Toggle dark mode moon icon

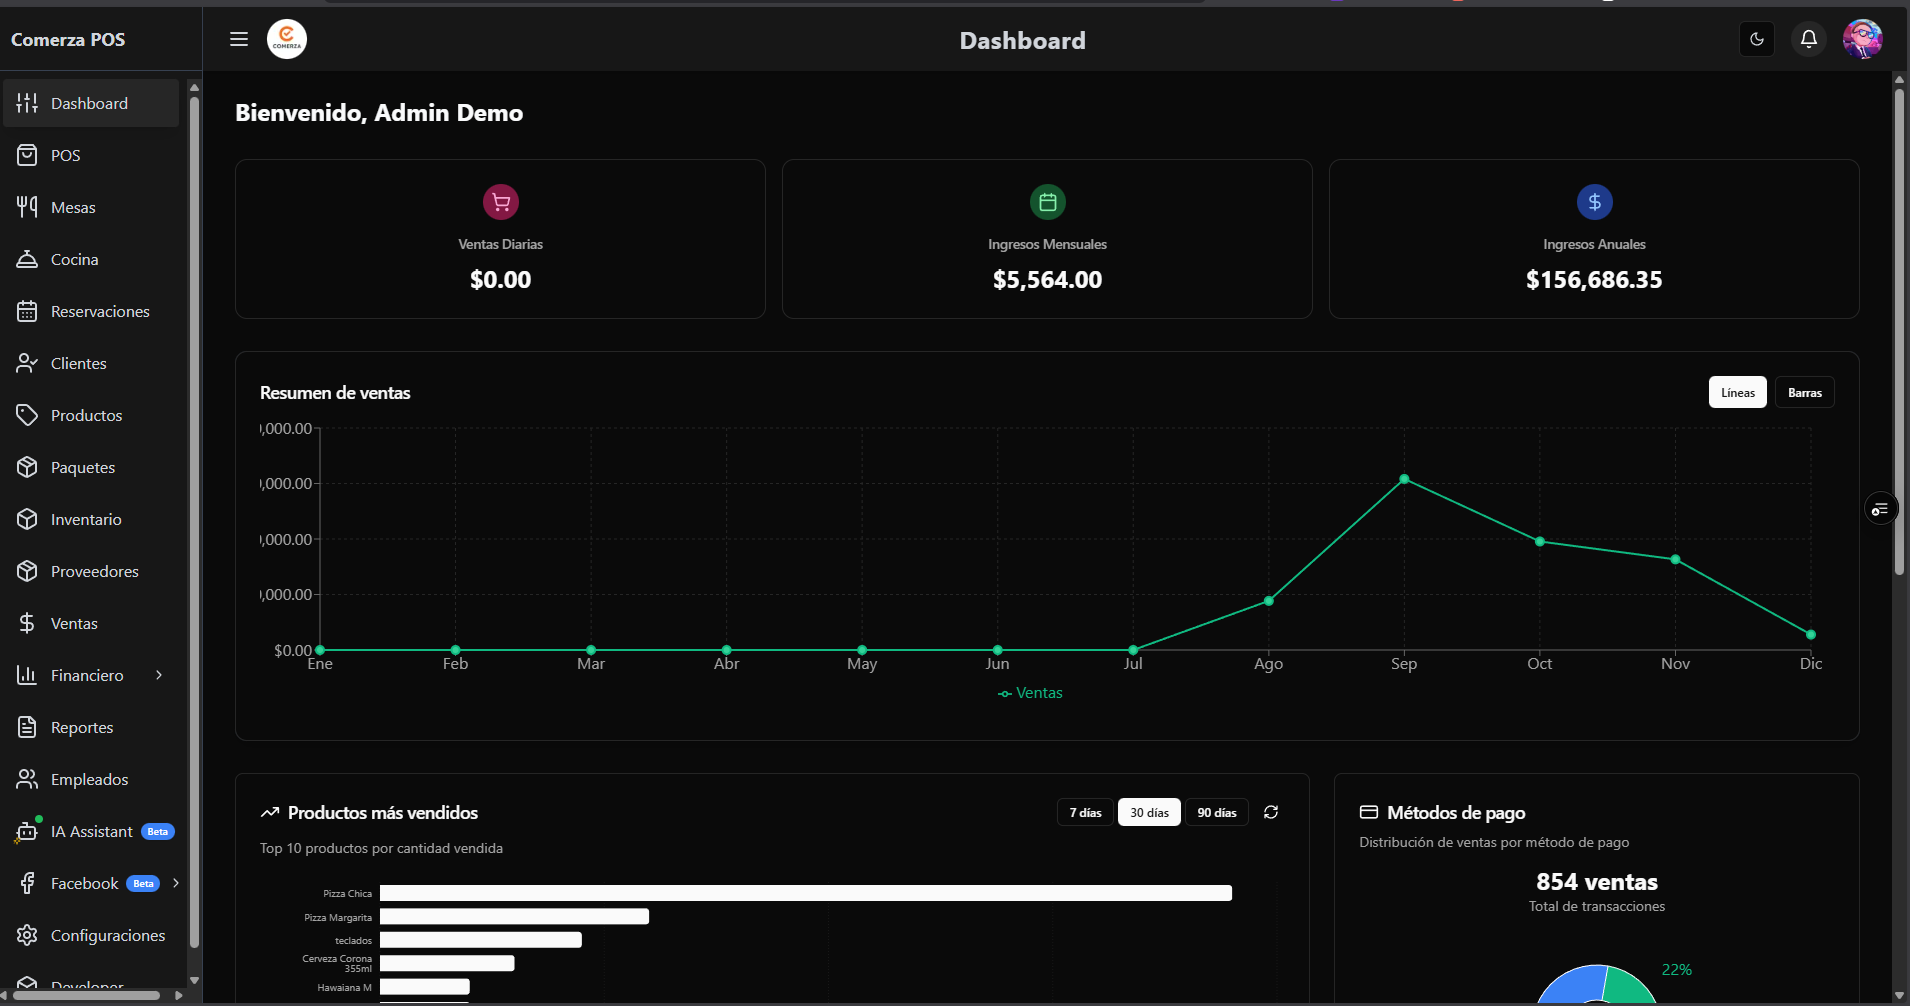[x=1757, y=39]
